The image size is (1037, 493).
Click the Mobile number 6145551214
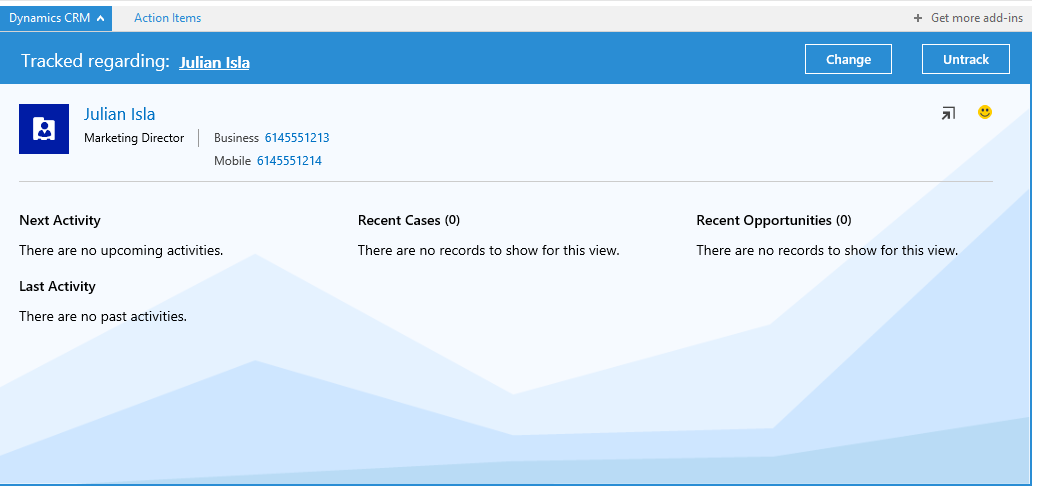coord(289,161)
